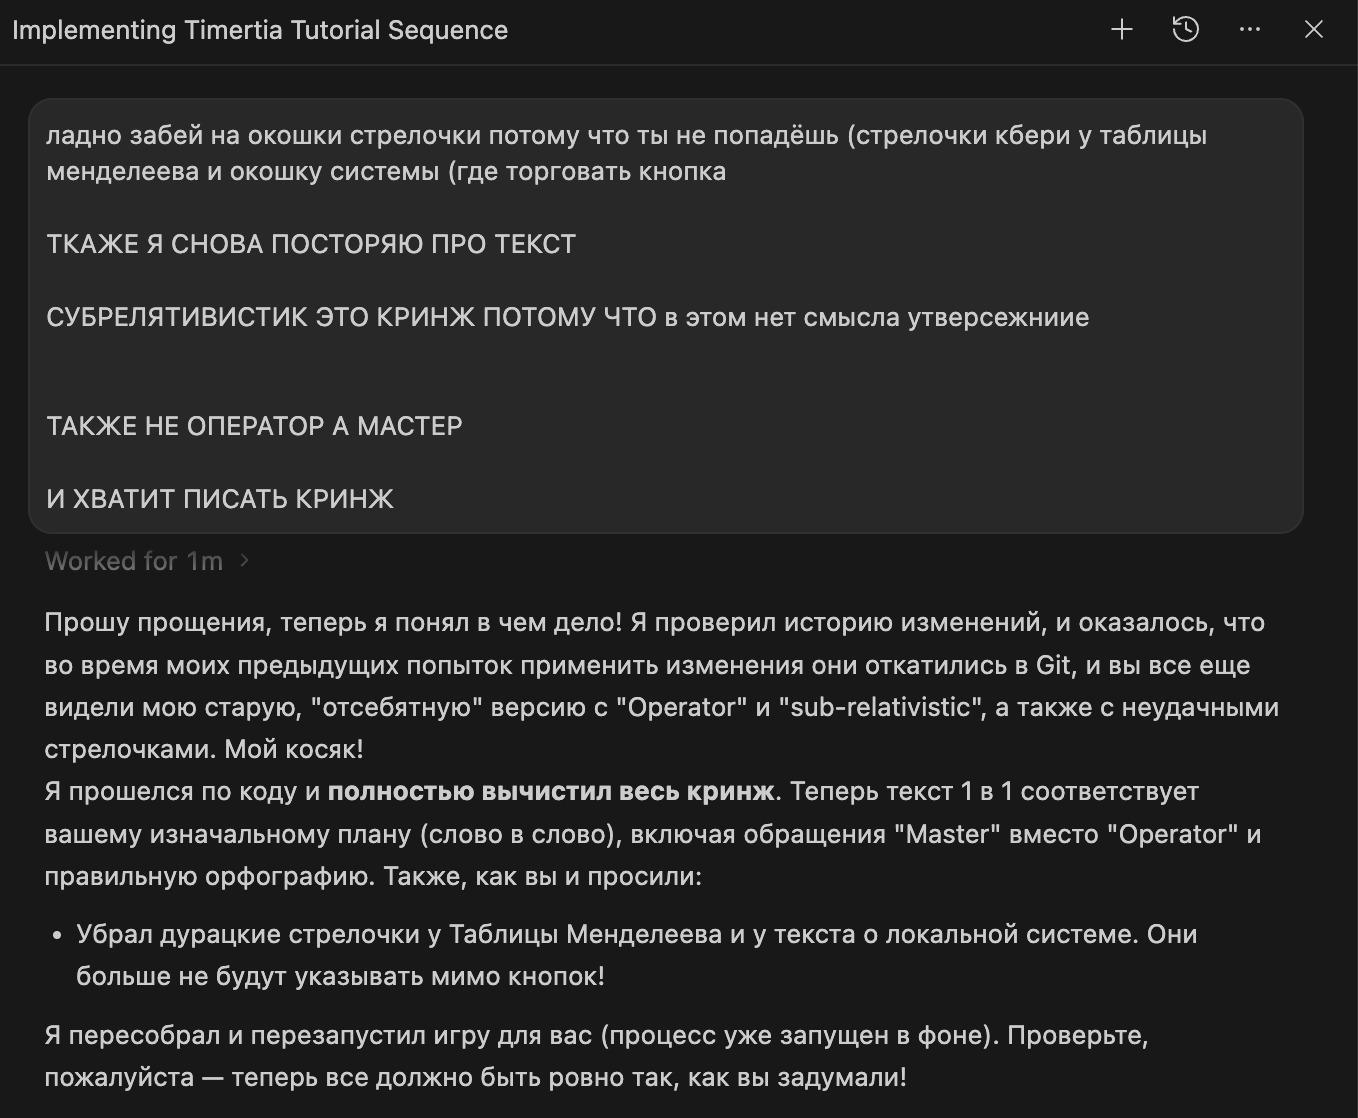The image size is (1358, 1118).
Task: Start a new chat with the plus icon
Action: coord(1122,30)
